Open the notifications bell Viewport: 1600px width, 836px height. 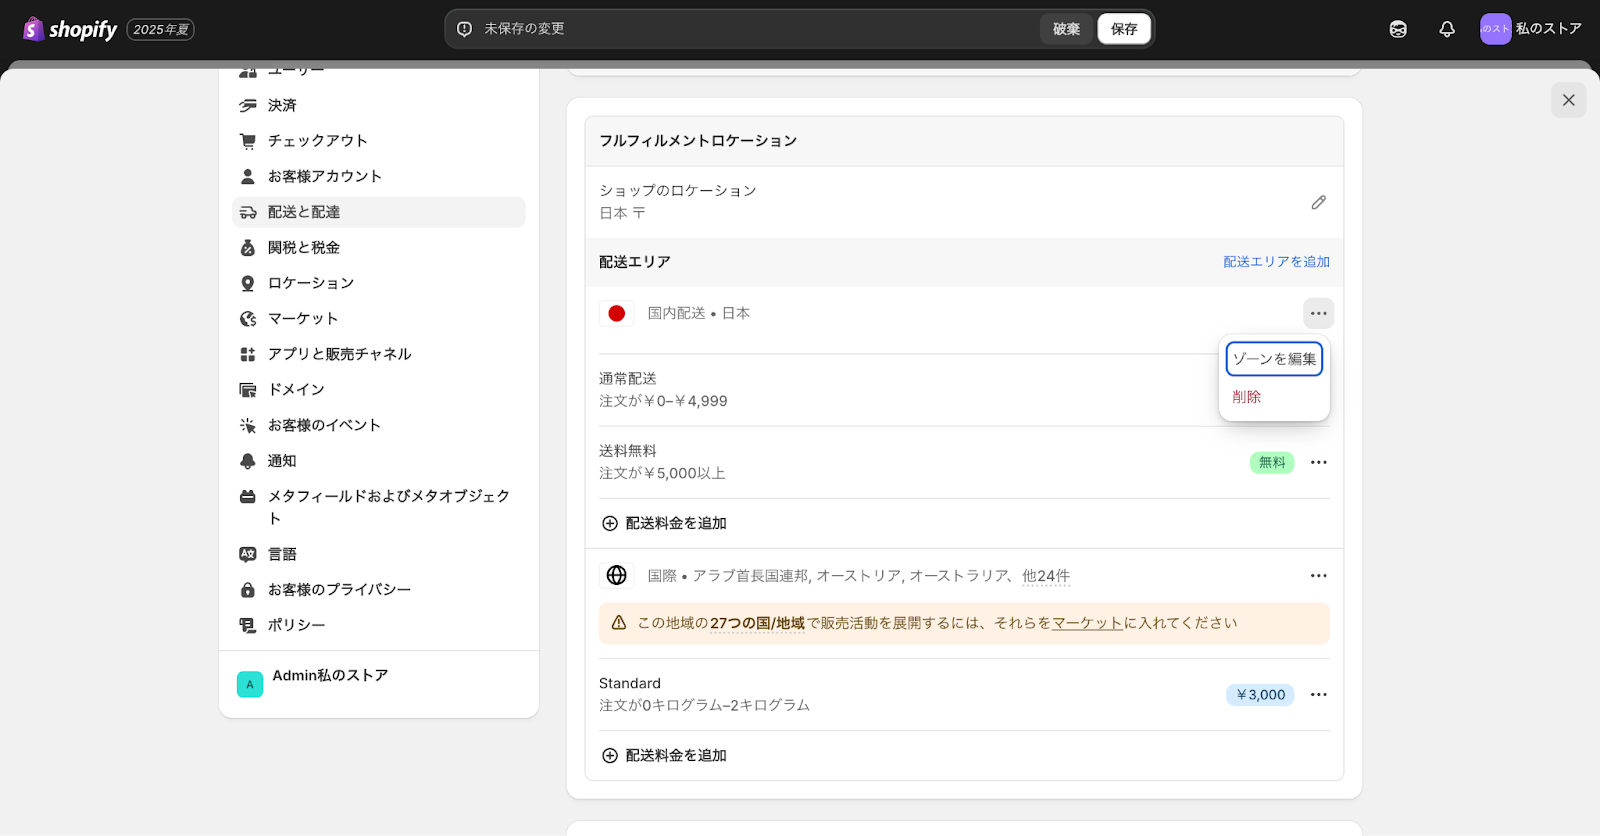tap(1447, 29)
